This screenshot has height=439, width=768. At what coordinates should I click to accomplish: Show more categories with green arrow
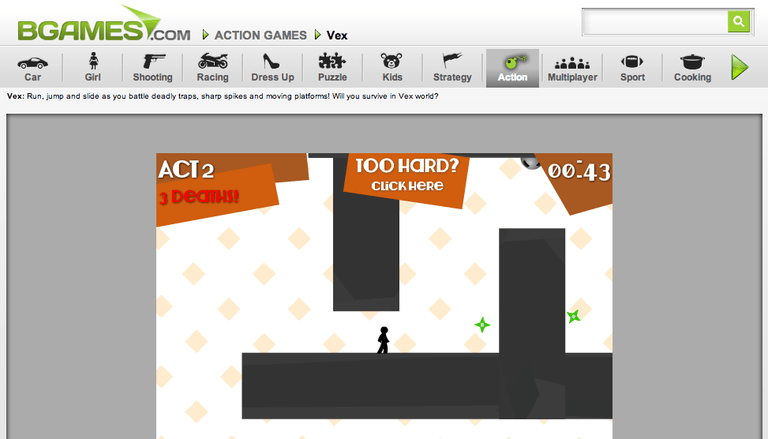(740, 67)
